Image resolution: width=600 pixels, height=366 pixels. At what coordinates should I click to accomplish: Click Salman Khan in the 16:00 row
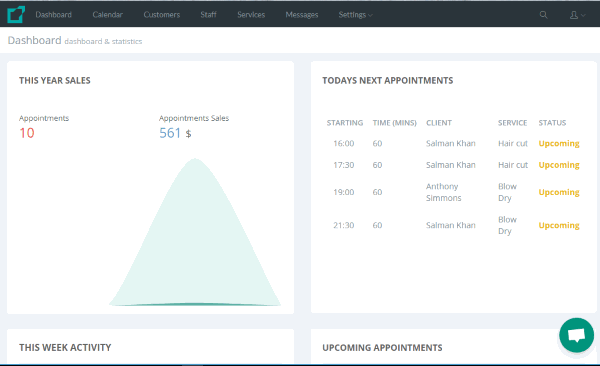tap(451, 144)
